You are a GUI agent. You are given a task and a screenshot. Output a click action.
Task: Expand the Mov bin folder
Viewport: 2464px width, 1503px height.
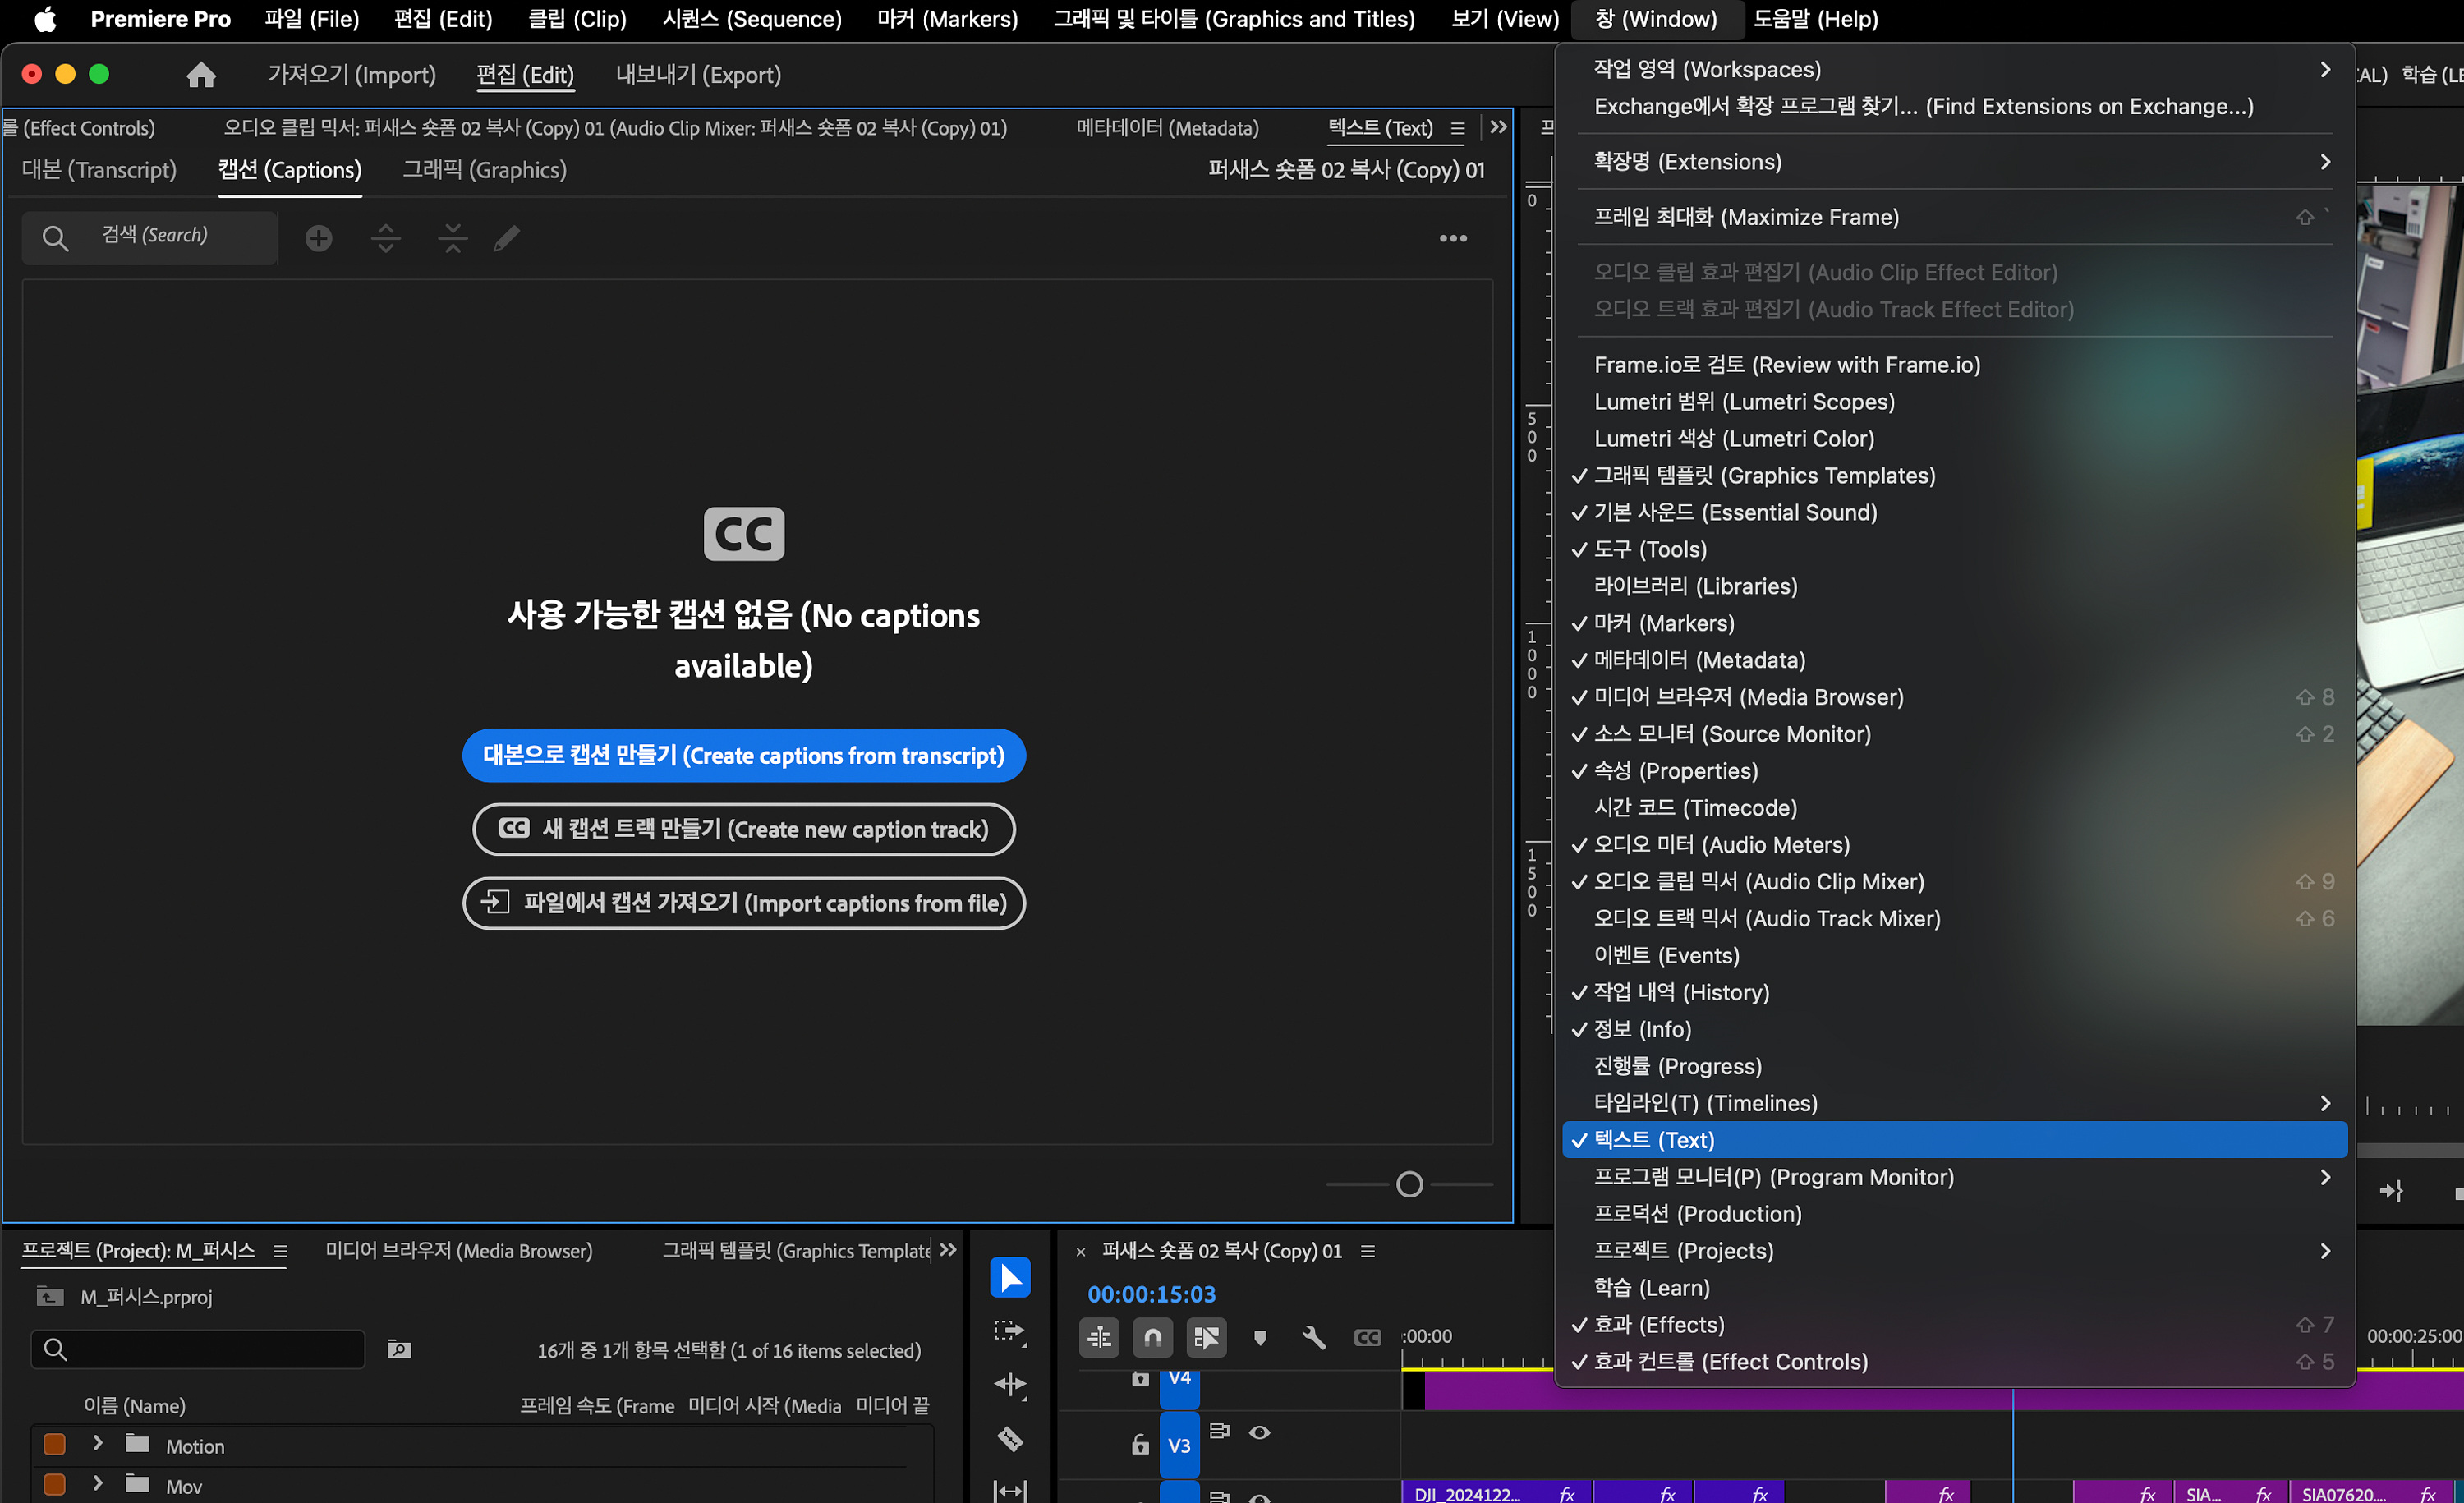pyautogui.click(x=98, y=1483)
